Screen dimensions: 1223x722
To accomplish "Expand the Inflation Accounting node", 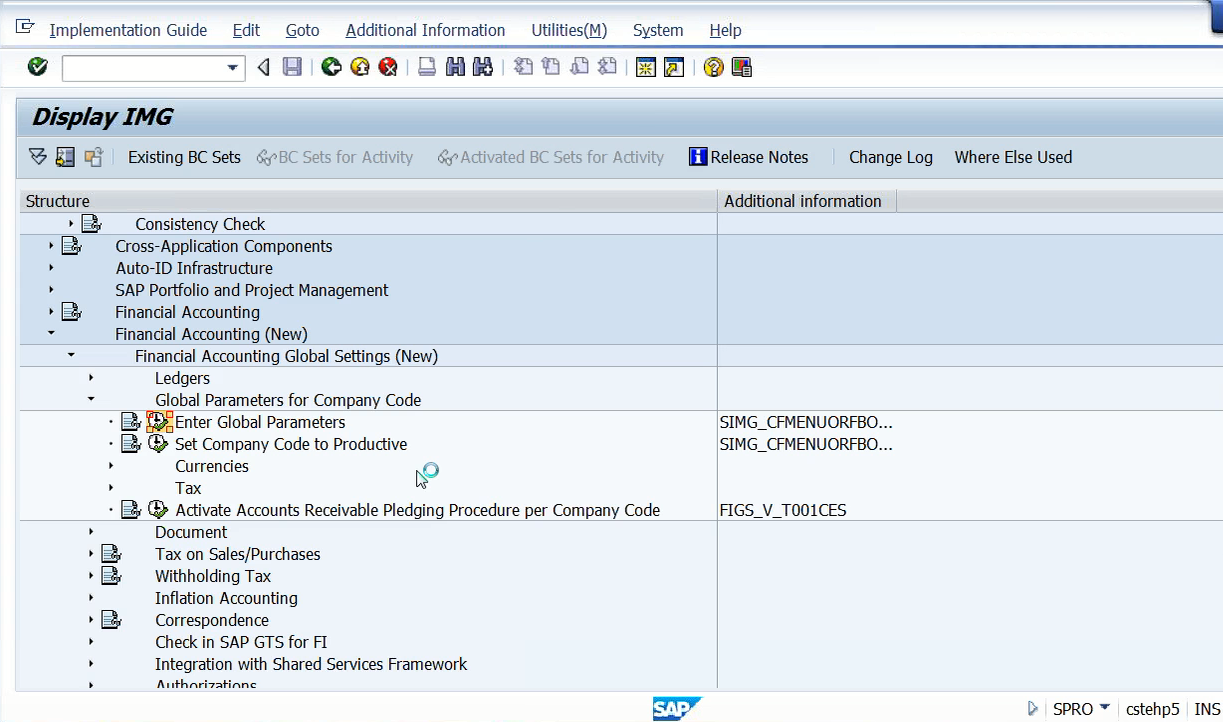I will 91,598.
